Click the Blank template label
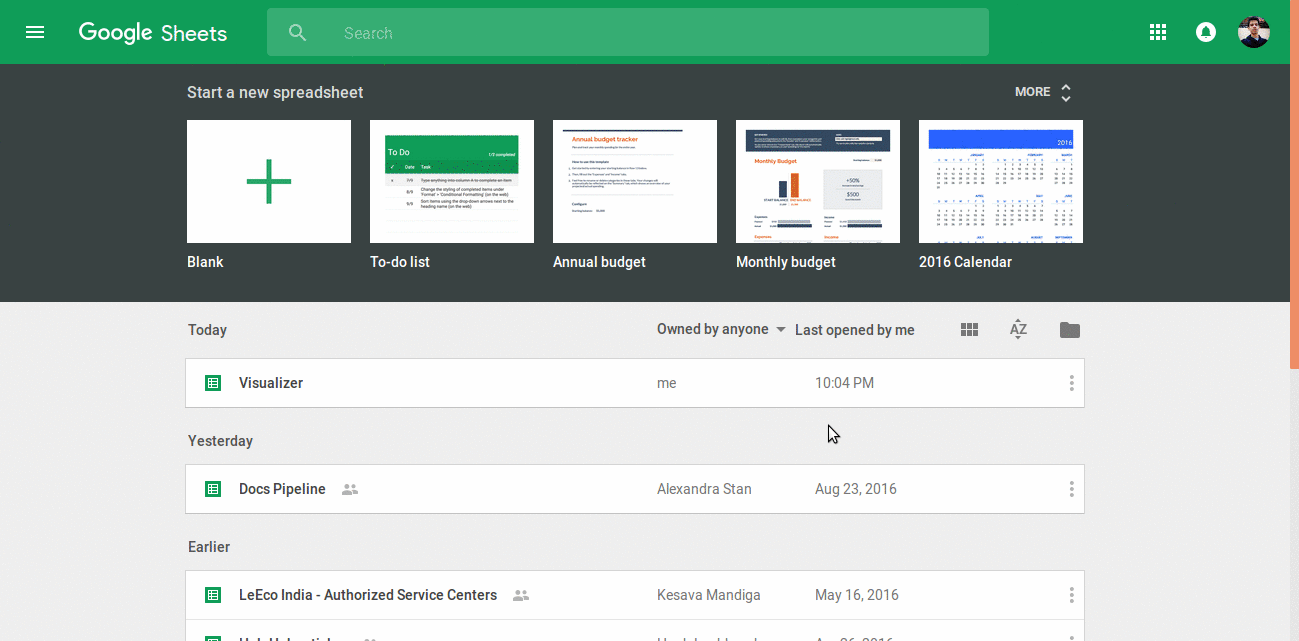1299x641 pixels. point(205,262)
